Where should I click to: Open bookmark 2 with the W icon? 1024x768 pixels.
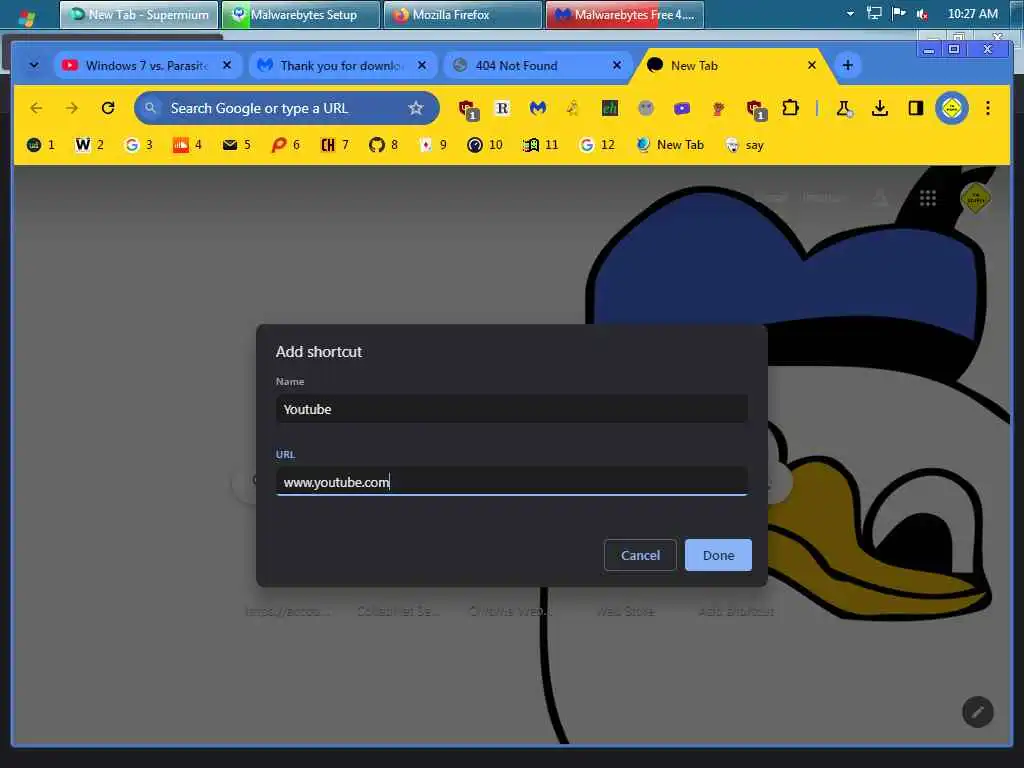pos(89,145)
